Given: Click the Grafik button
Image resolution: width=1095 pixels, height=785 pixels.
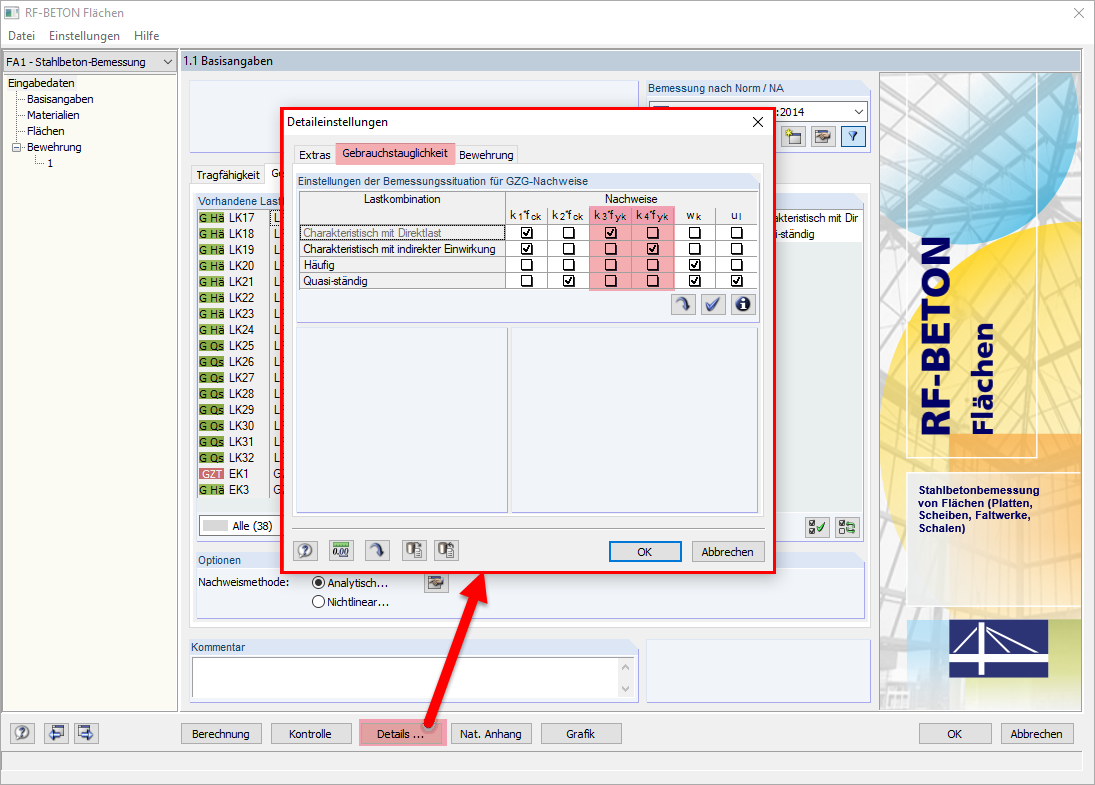Looking at the screenshot, I should click(x=580, y=733).
